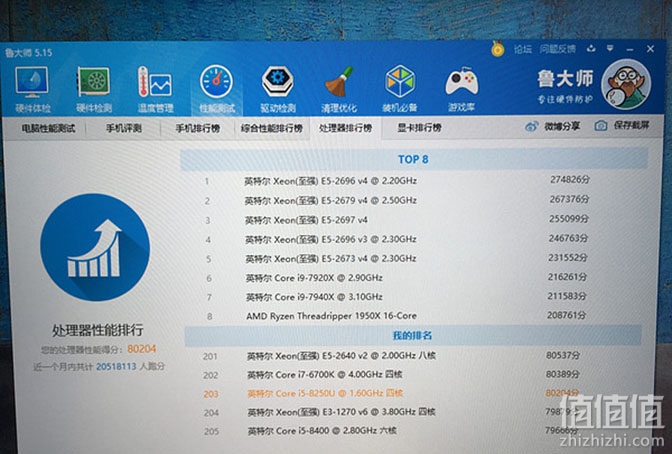
Task: Click the 鲁大师 mascot avatar
Action: [x=626, y=84]
